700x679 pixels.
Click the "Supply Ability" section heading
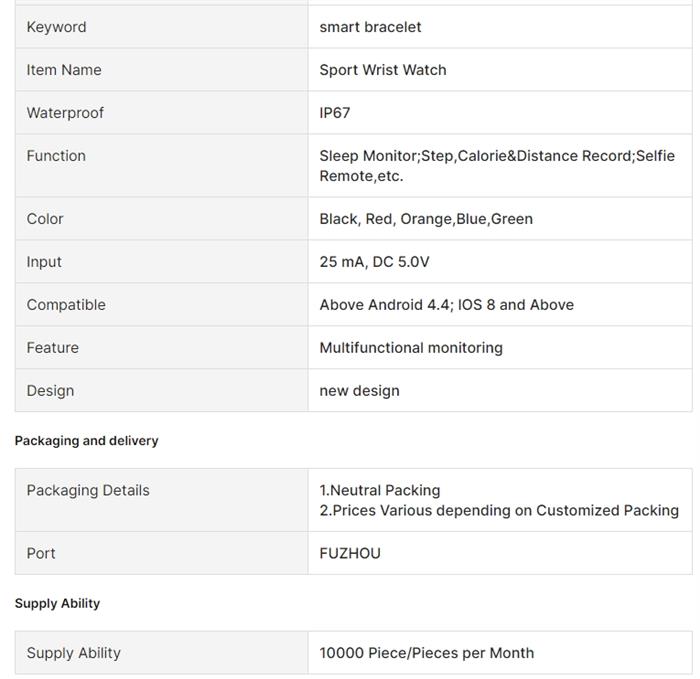(57, 604)
